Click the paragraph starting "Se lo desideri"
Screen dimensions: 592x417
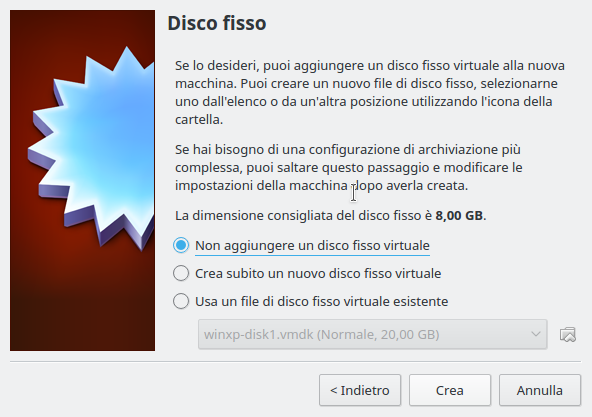[370, 93]
